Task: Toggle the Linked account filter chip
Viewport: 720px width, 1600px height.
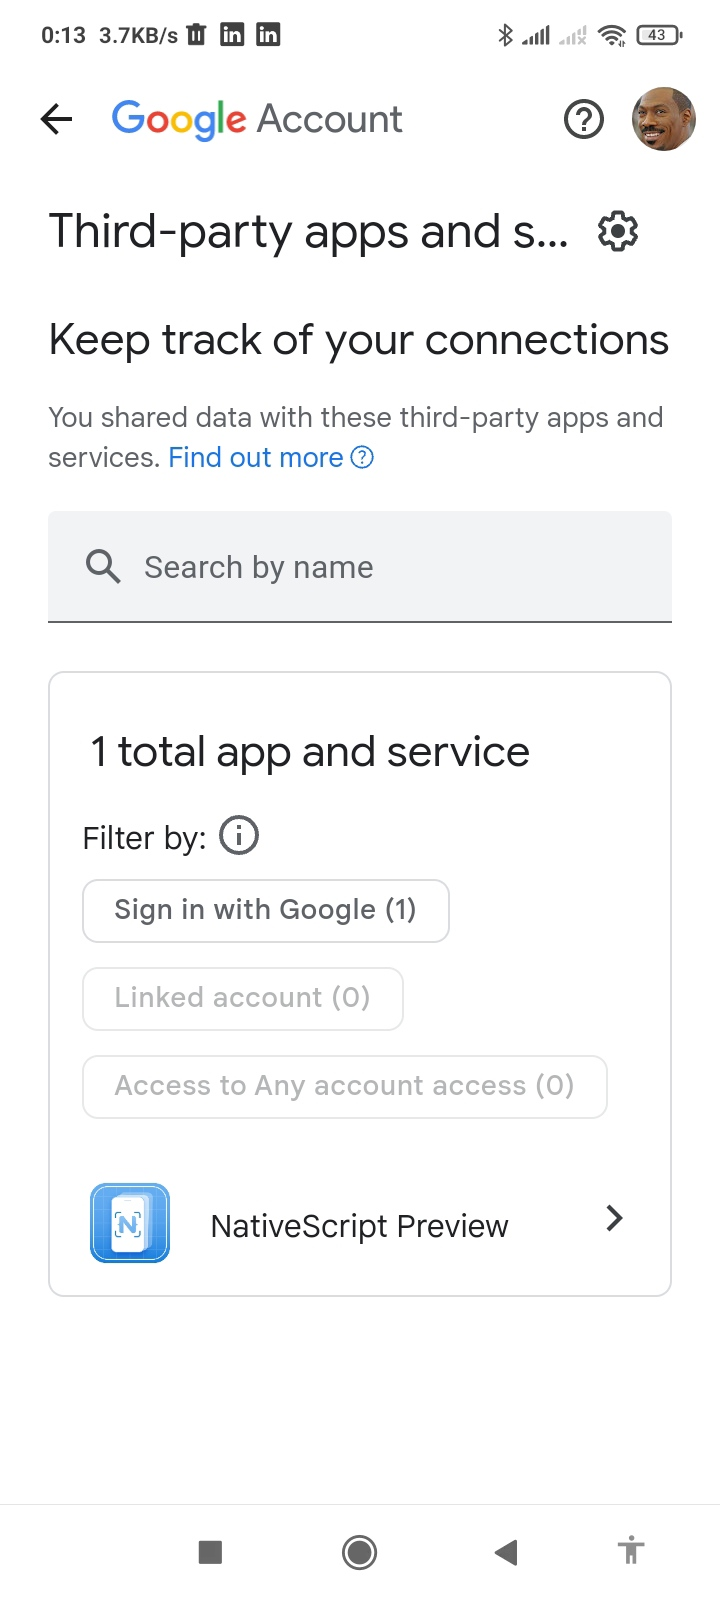Action: [243, 998]
